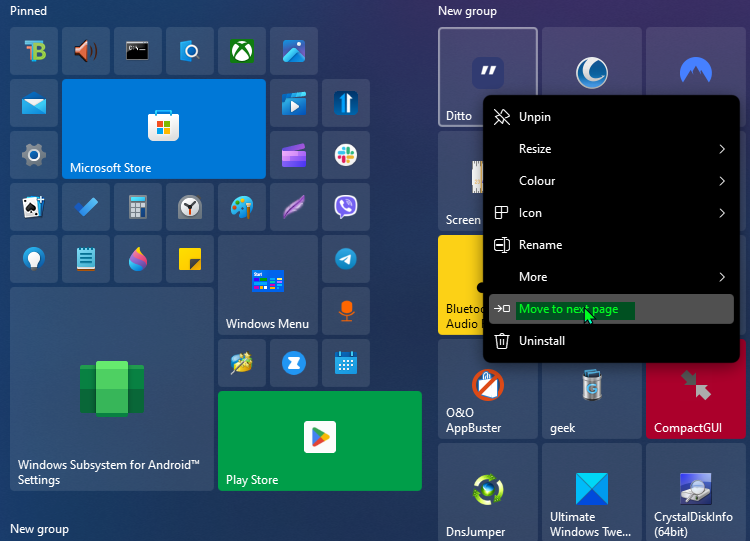Expand the Colour submenu arrow
This screenshot has height=541, width=750.
pos(722,181)
